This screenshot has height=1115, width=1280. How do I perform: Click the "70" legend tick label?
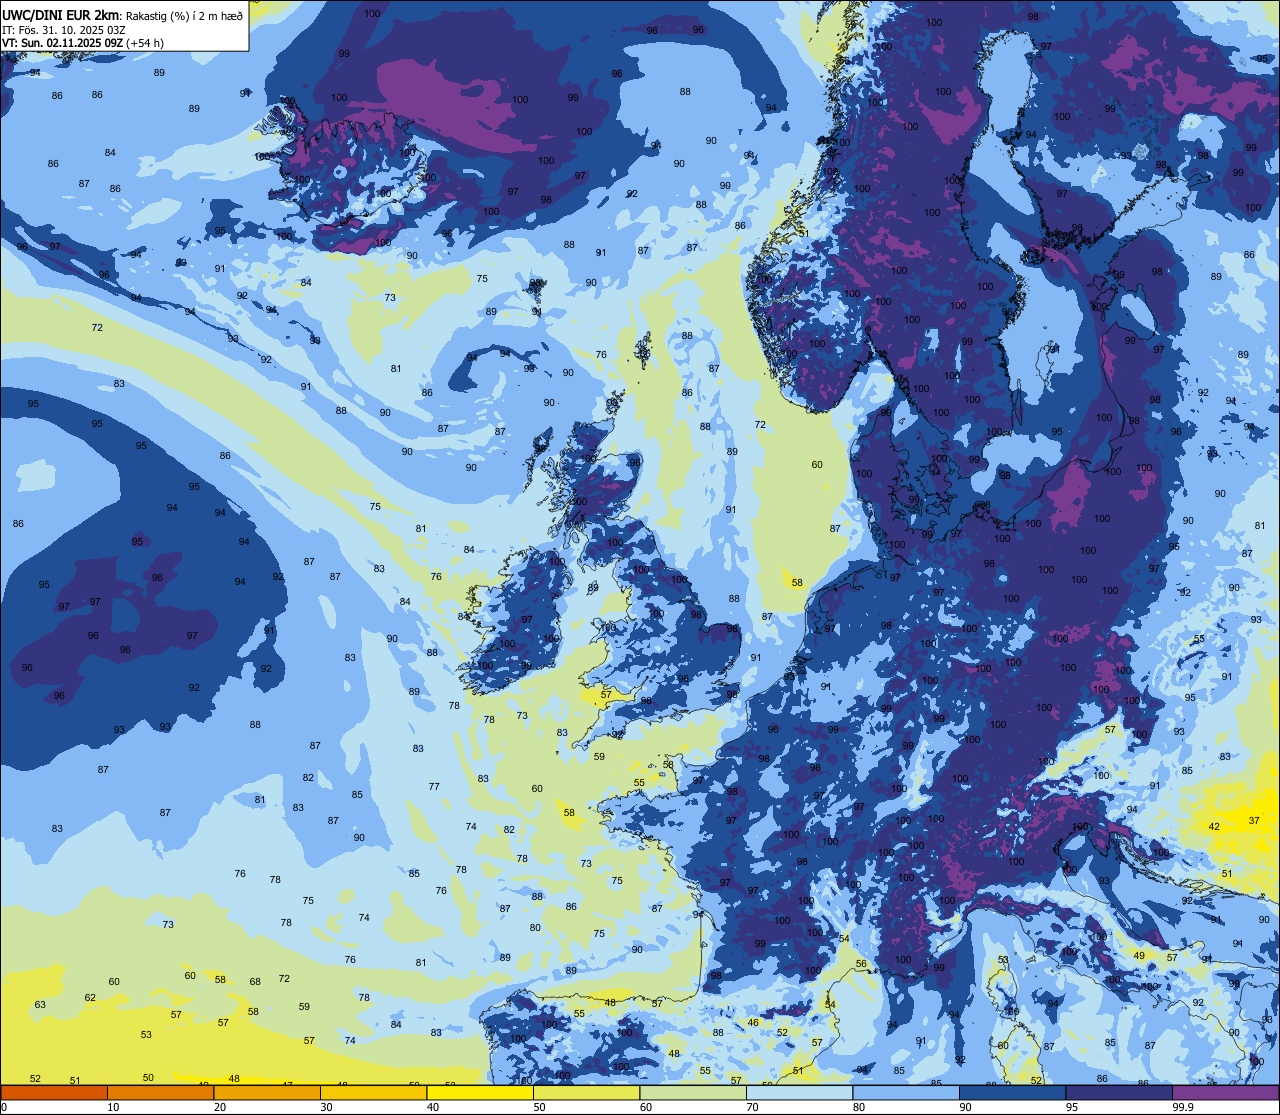click(x=753, y=1107)
